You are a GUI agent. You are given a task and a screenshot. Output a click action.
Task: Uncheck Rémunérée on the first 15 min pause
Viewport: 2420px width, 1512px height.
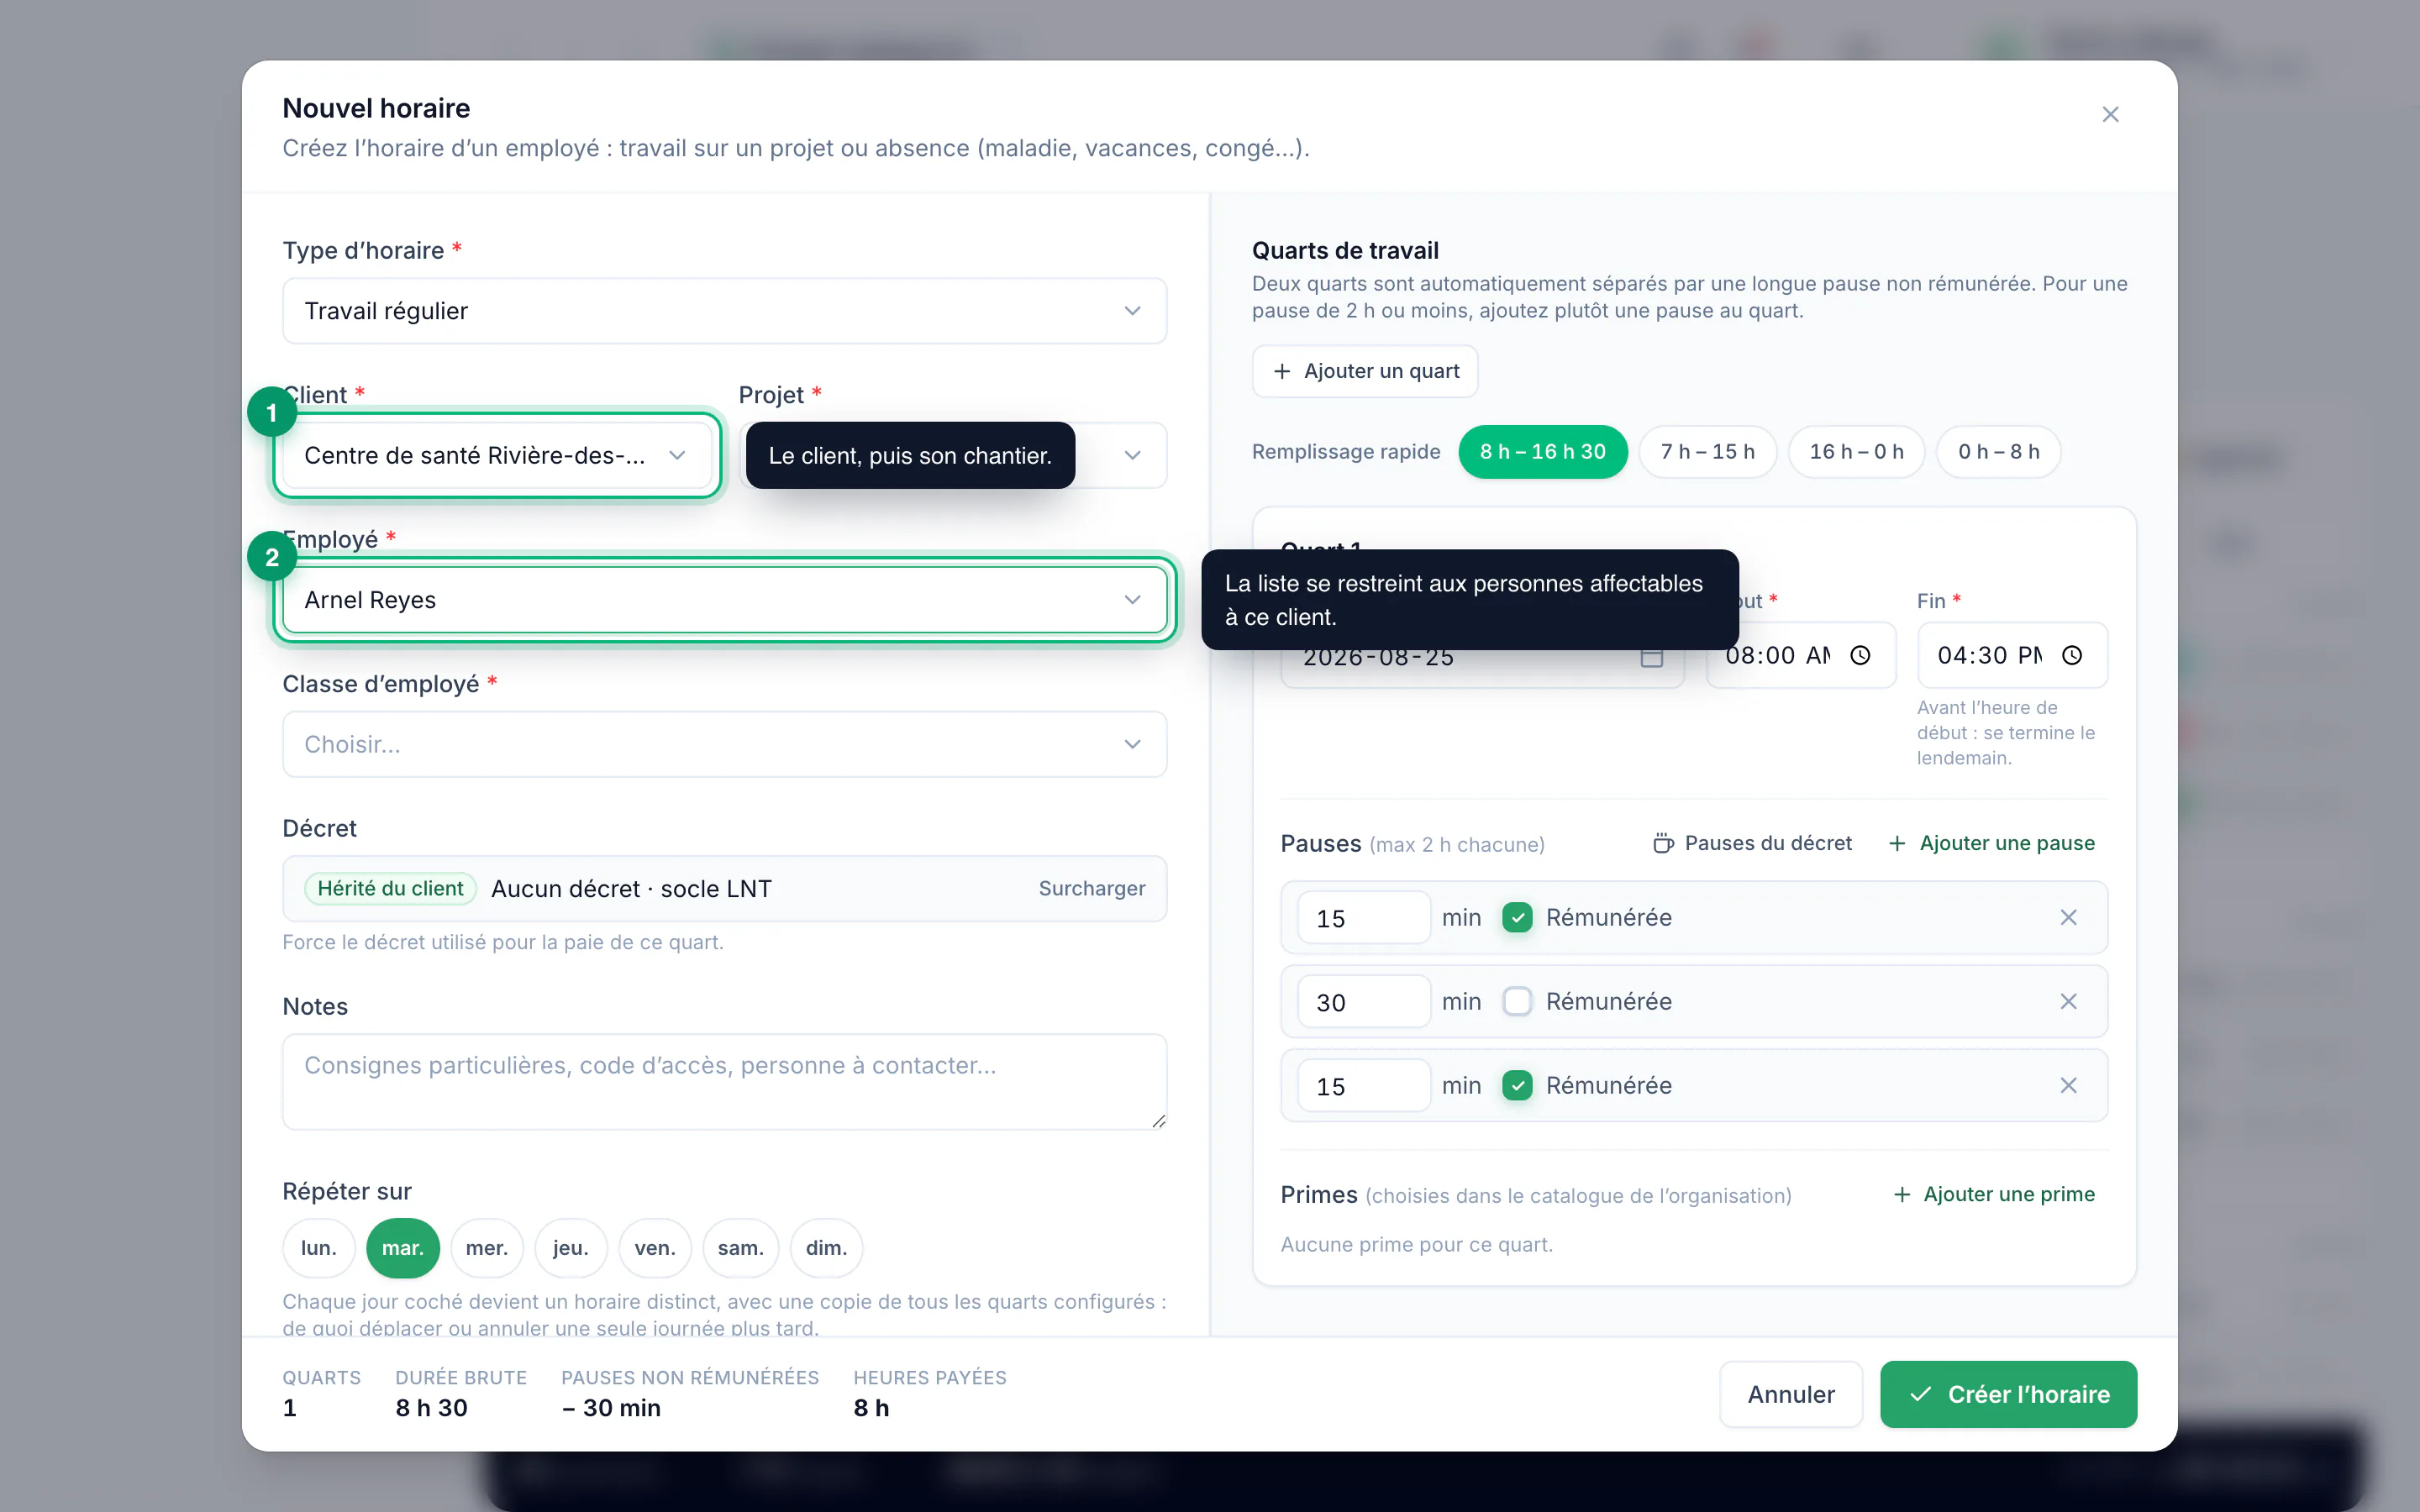[x=1517, y=917]
